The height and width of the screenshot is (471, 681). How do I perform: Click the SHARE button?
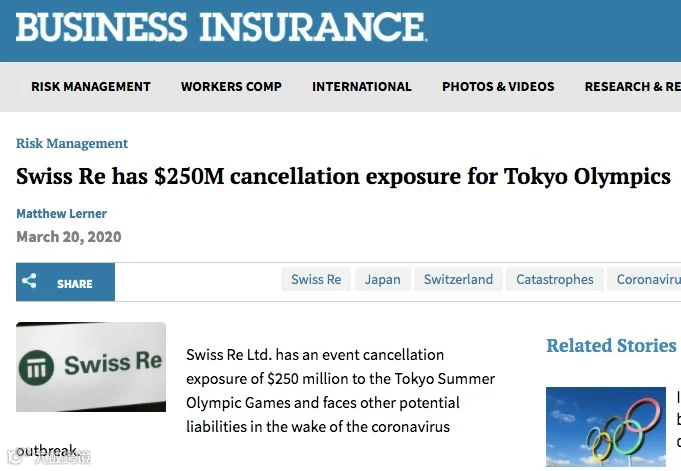coord(66,282)
